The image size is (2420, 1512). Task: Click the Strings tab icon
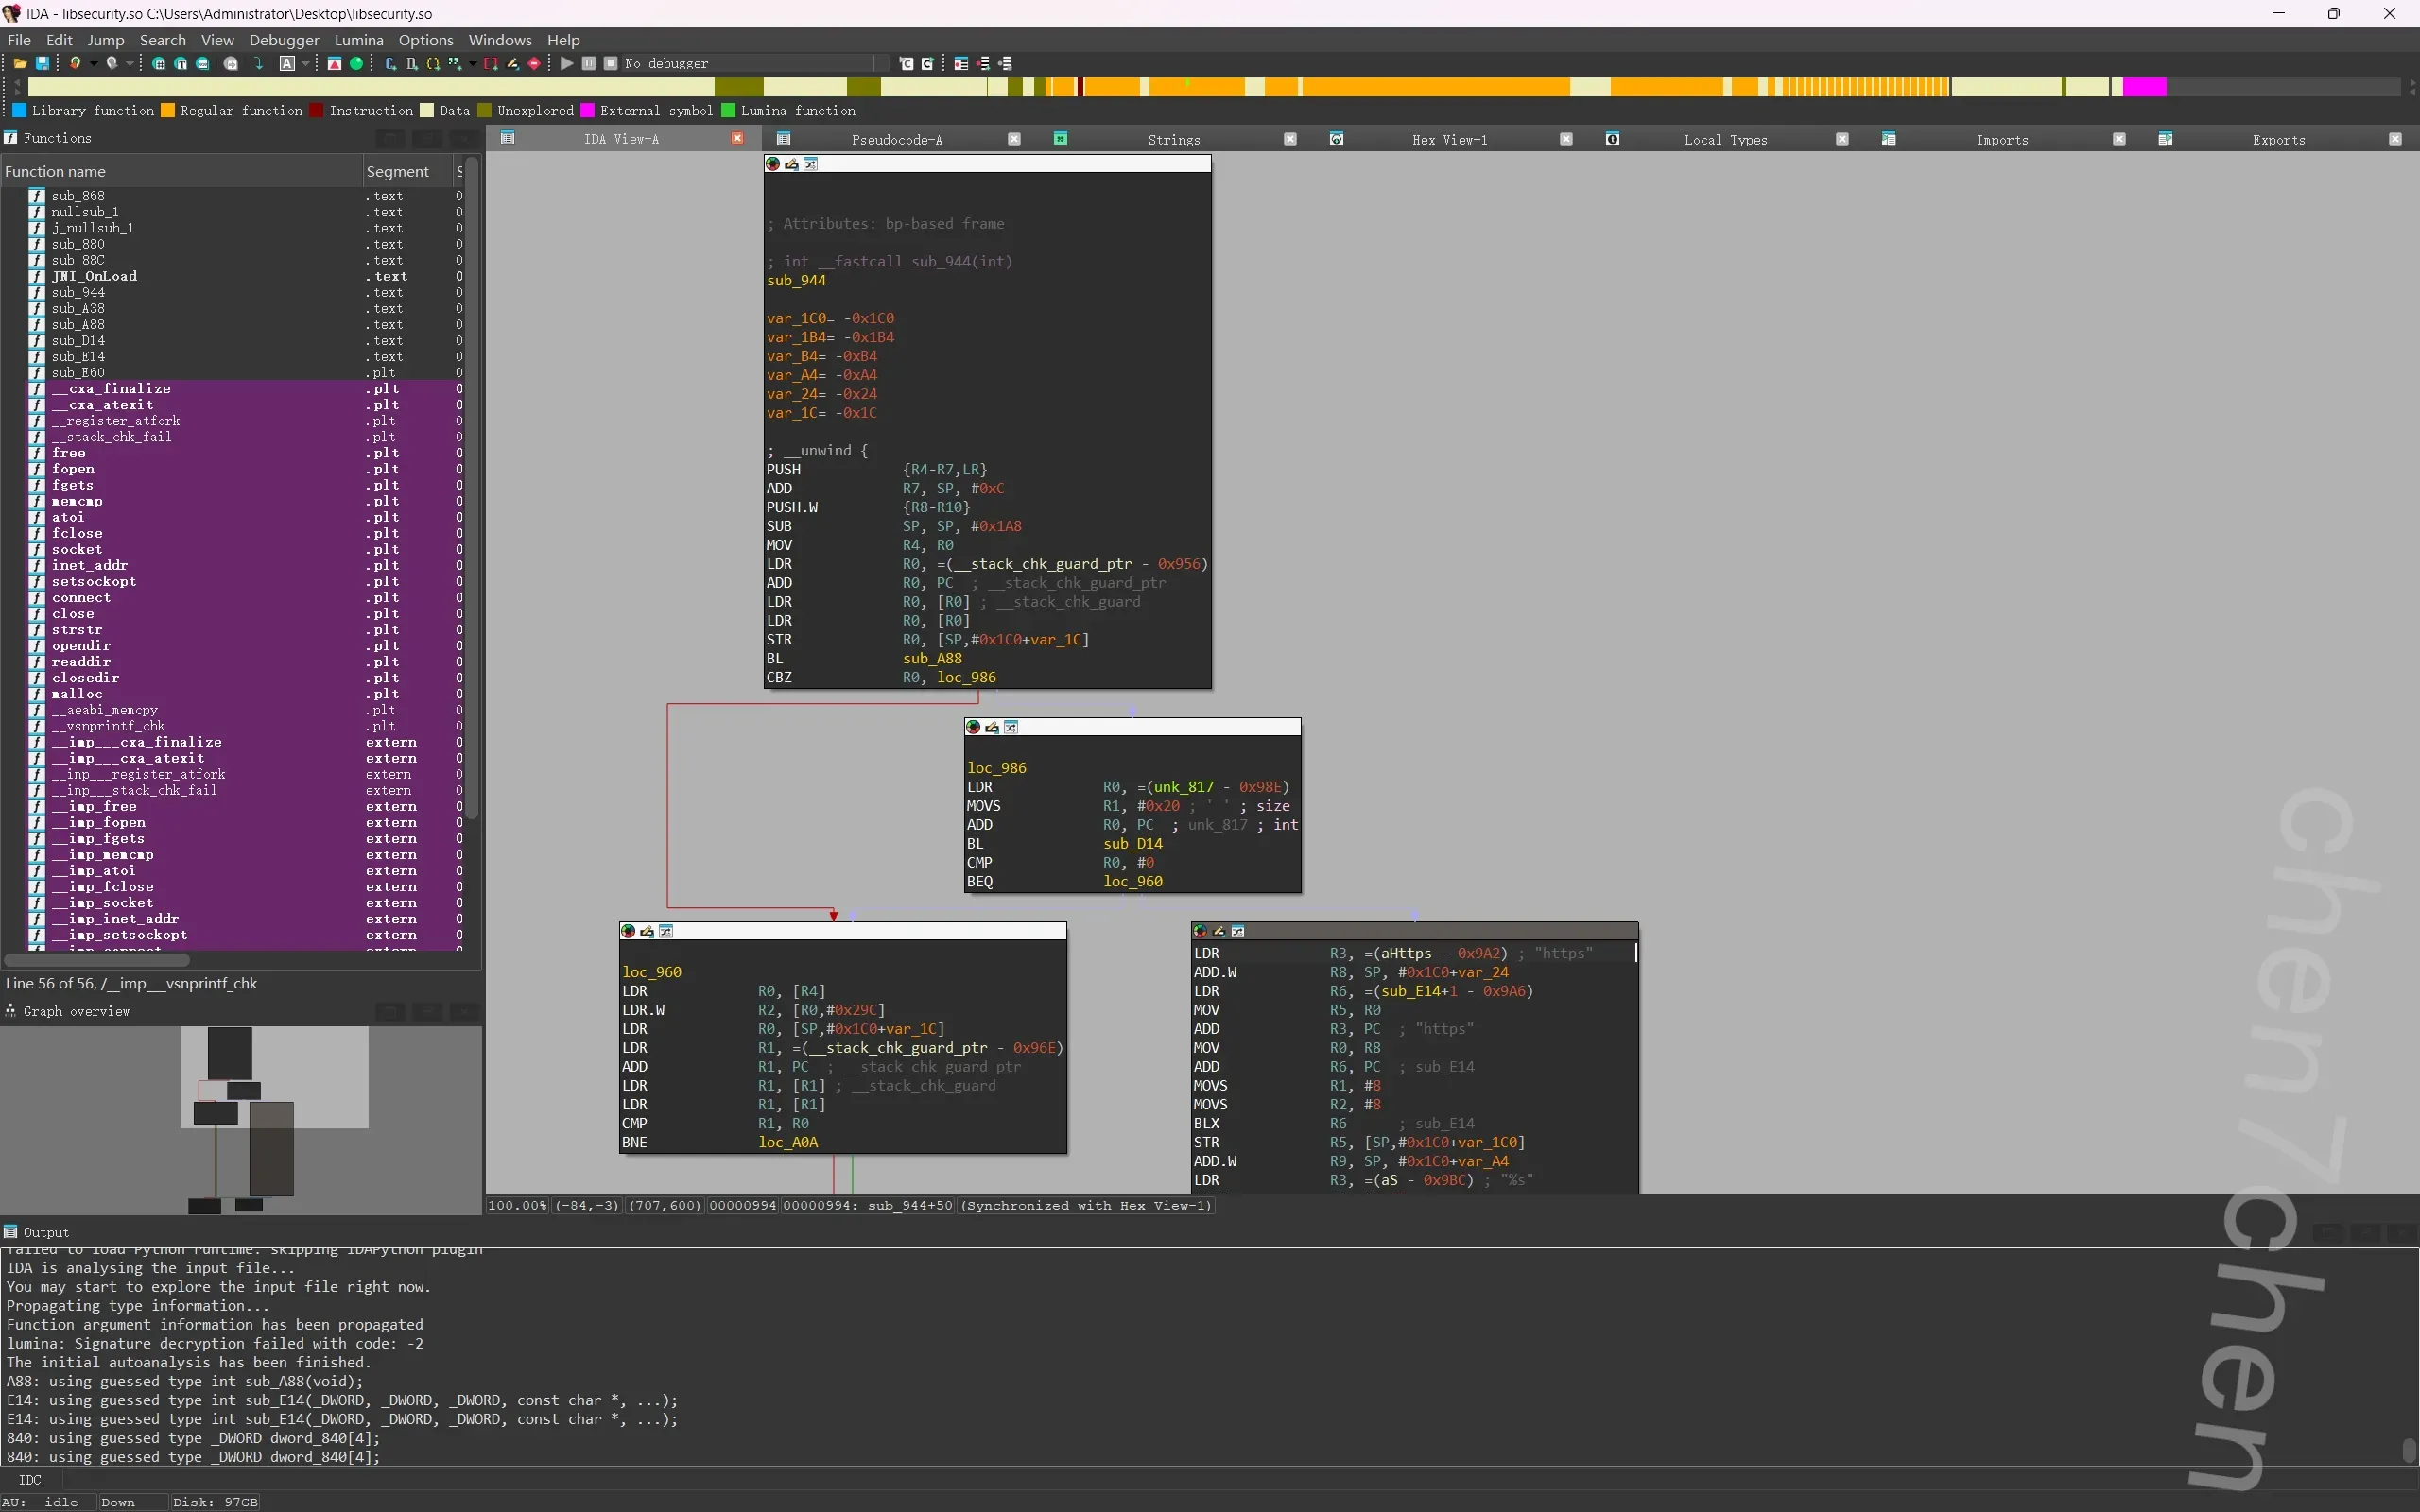click(x=1061, y=139)
